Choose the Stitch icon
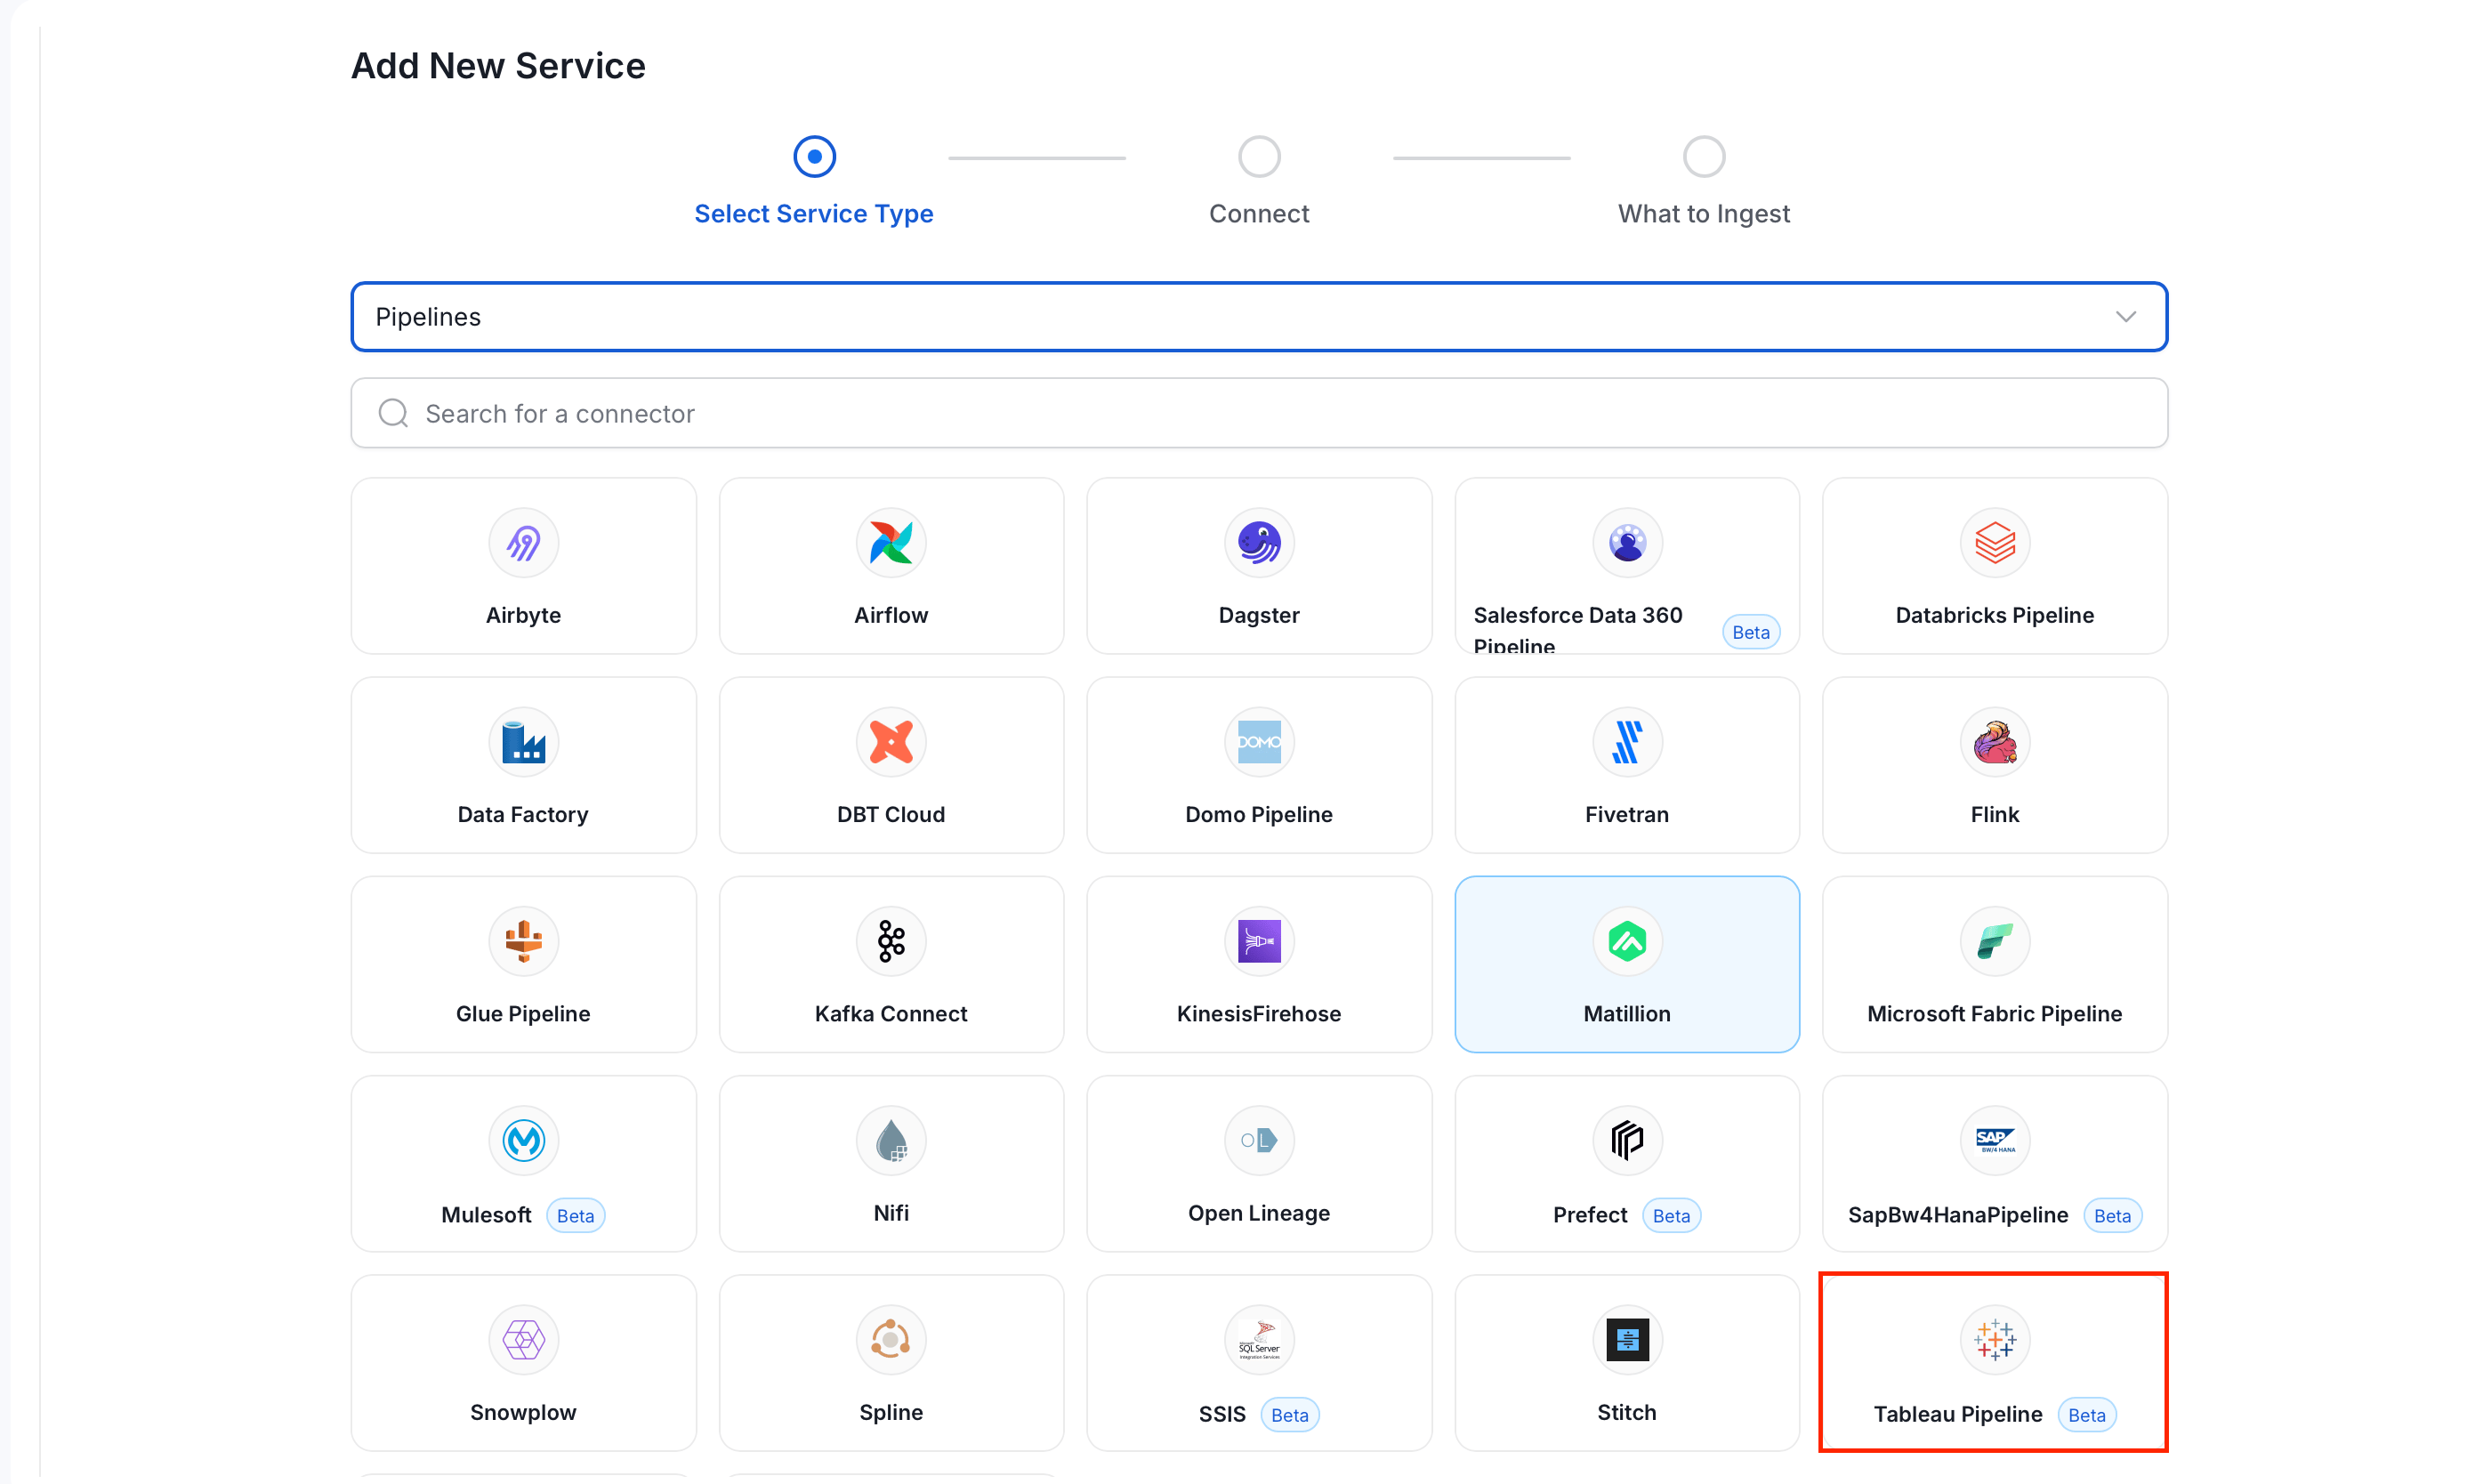2475x1484 pixels. click(1627, 1339)
